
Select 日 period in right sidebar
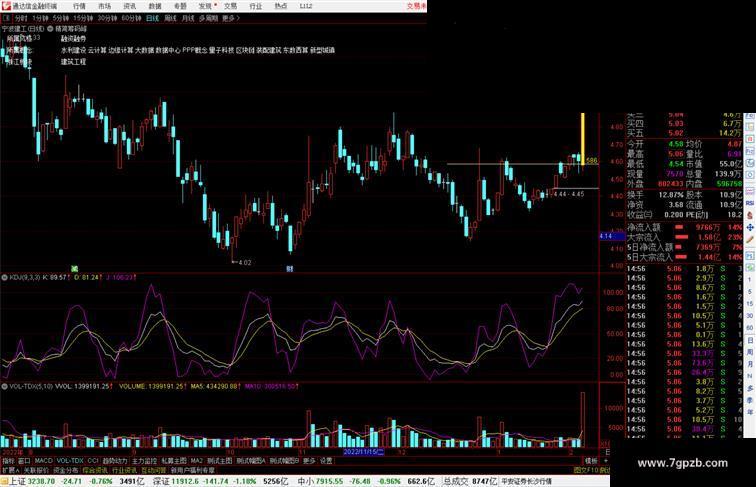750,340
